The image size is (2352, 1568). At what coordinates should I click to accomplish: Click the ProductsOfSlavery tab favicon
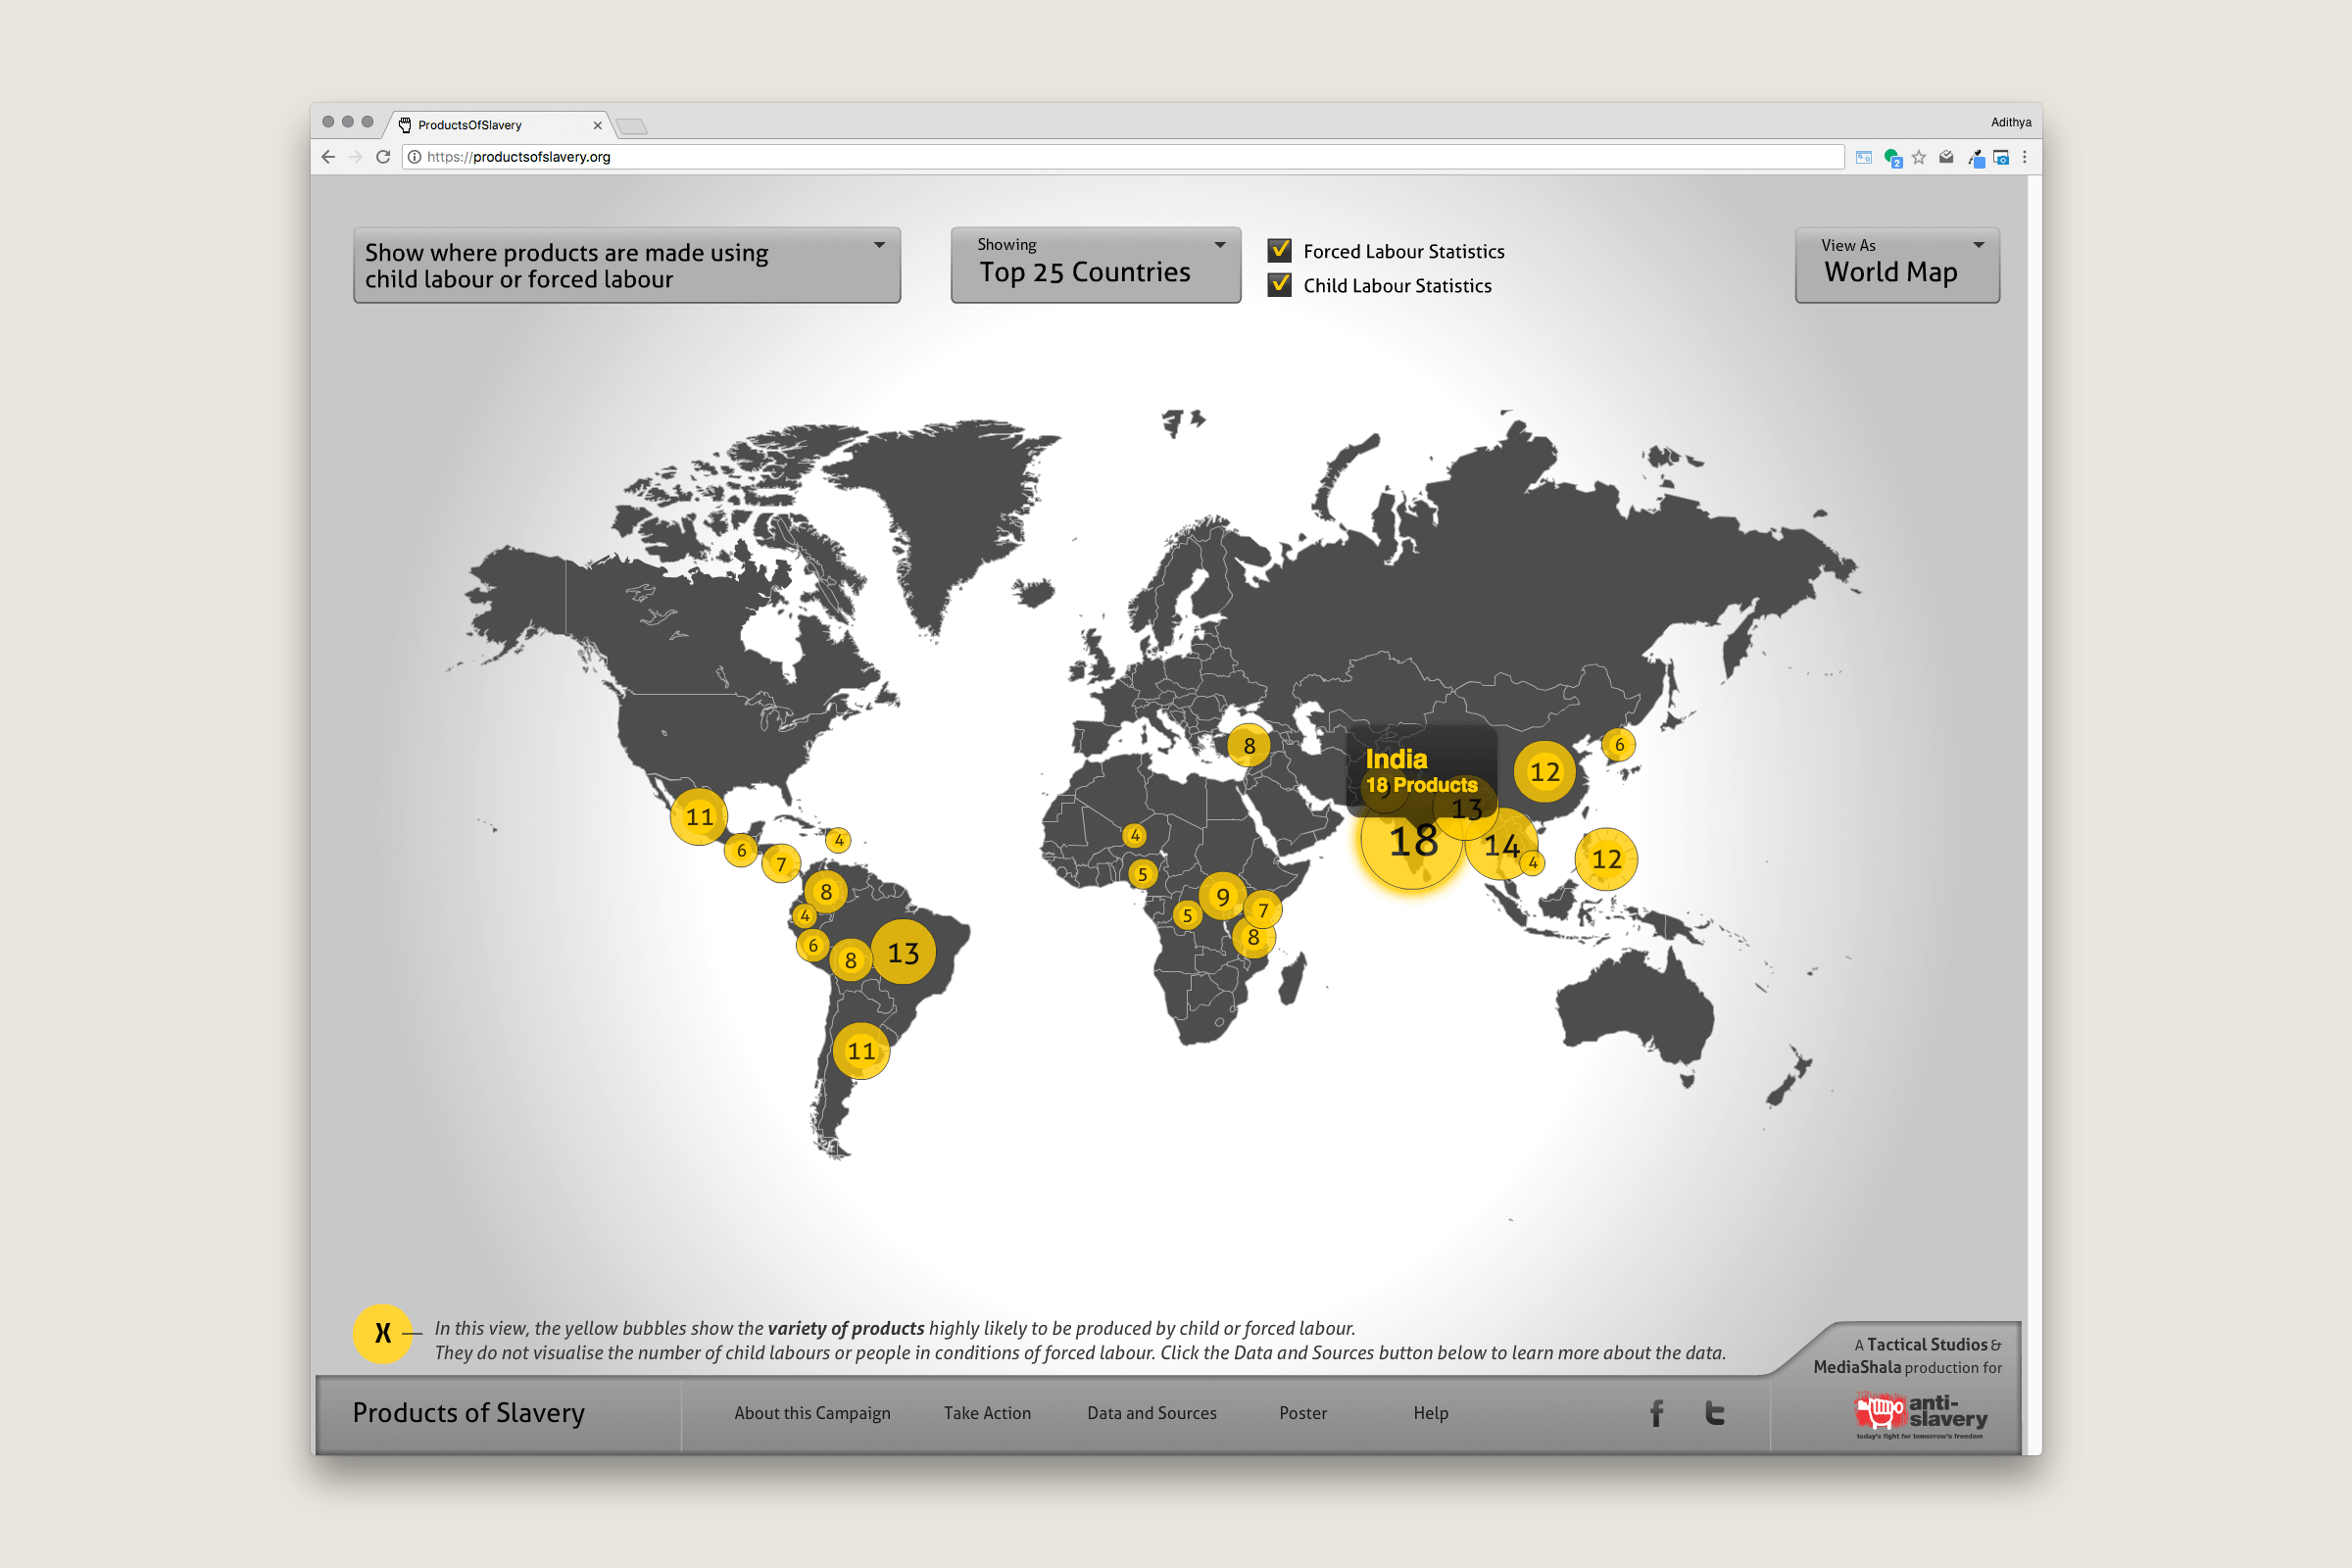click(405, 125)
